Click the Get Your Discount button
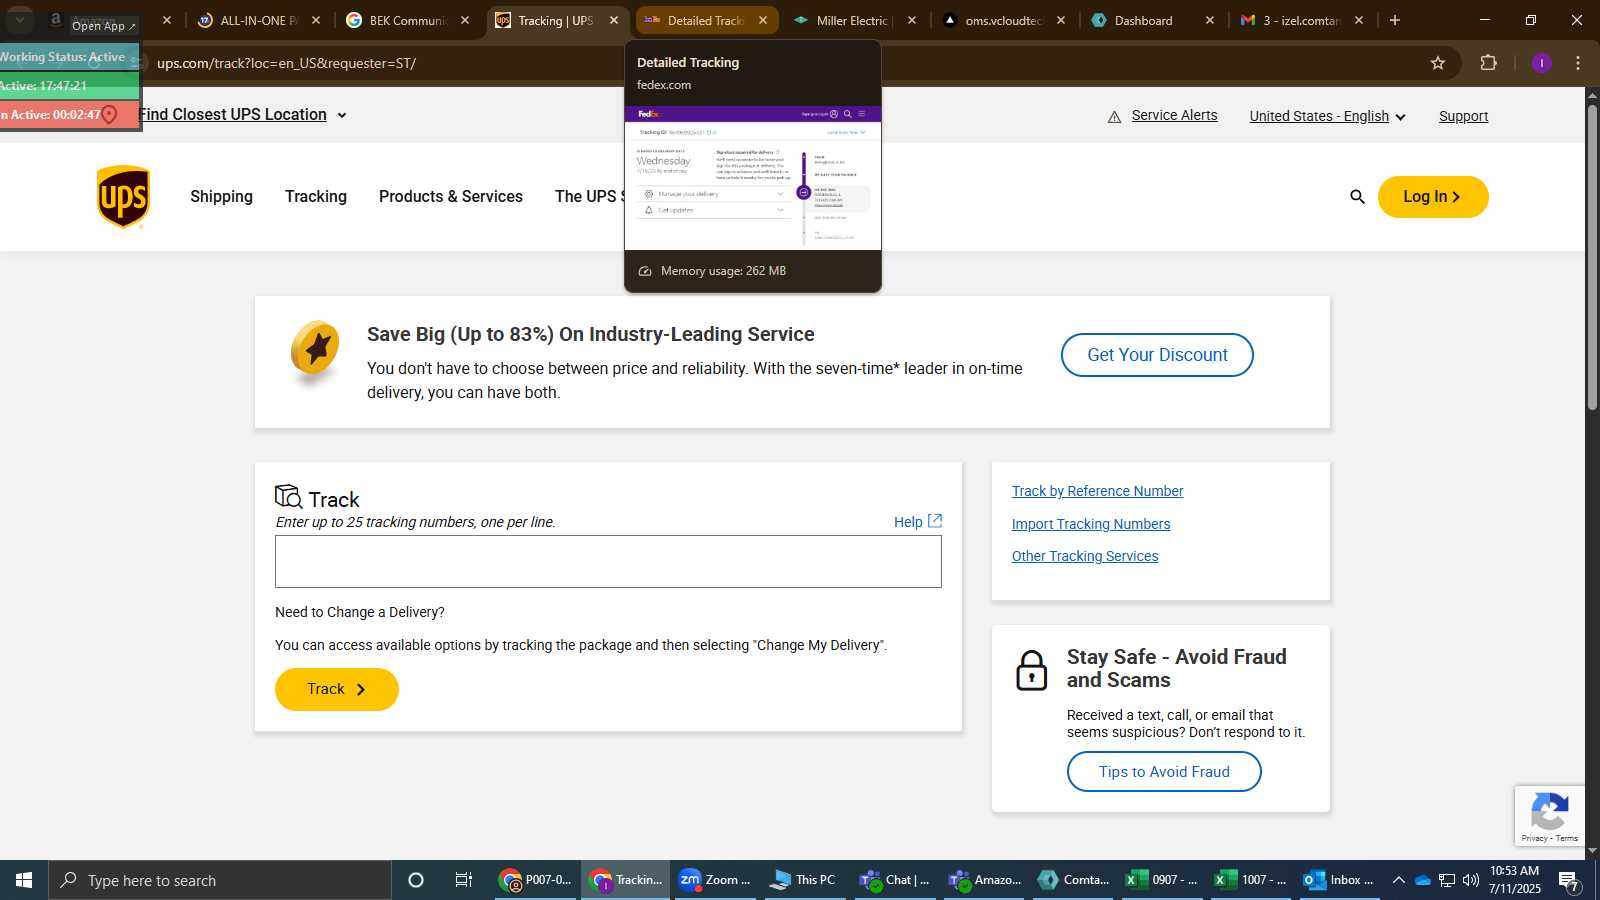 pyautogui.click(x=1157, y=355)
